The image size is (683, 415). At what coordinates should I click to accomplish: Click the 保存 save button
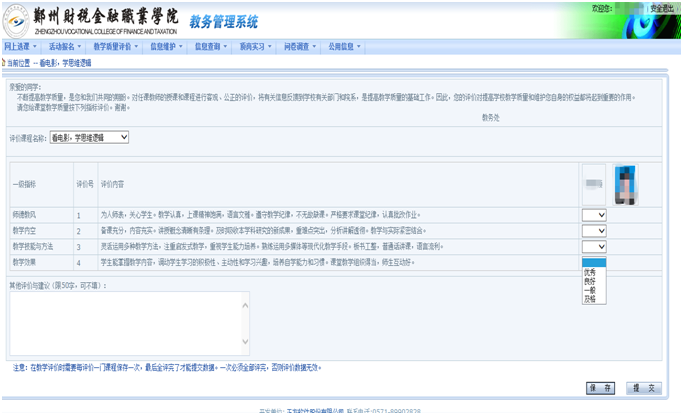600,388
